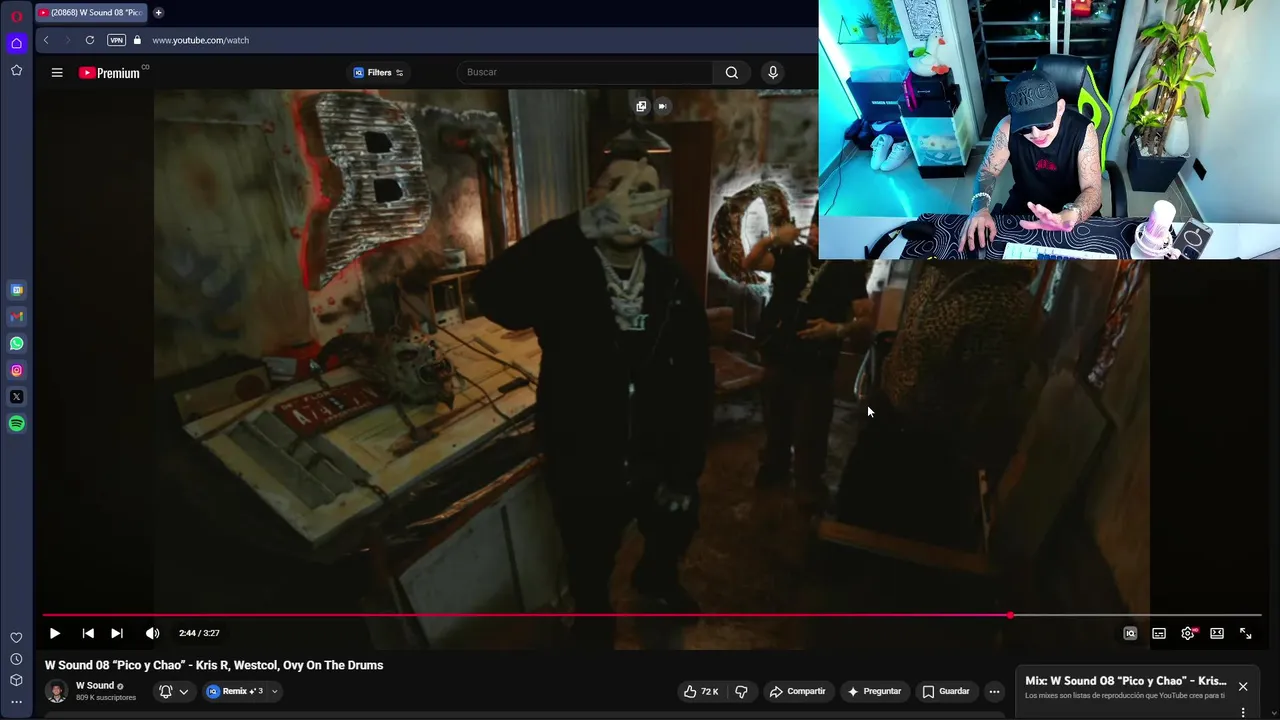
Task: Save video with the Guardar button
Action: tap(946, 691)
